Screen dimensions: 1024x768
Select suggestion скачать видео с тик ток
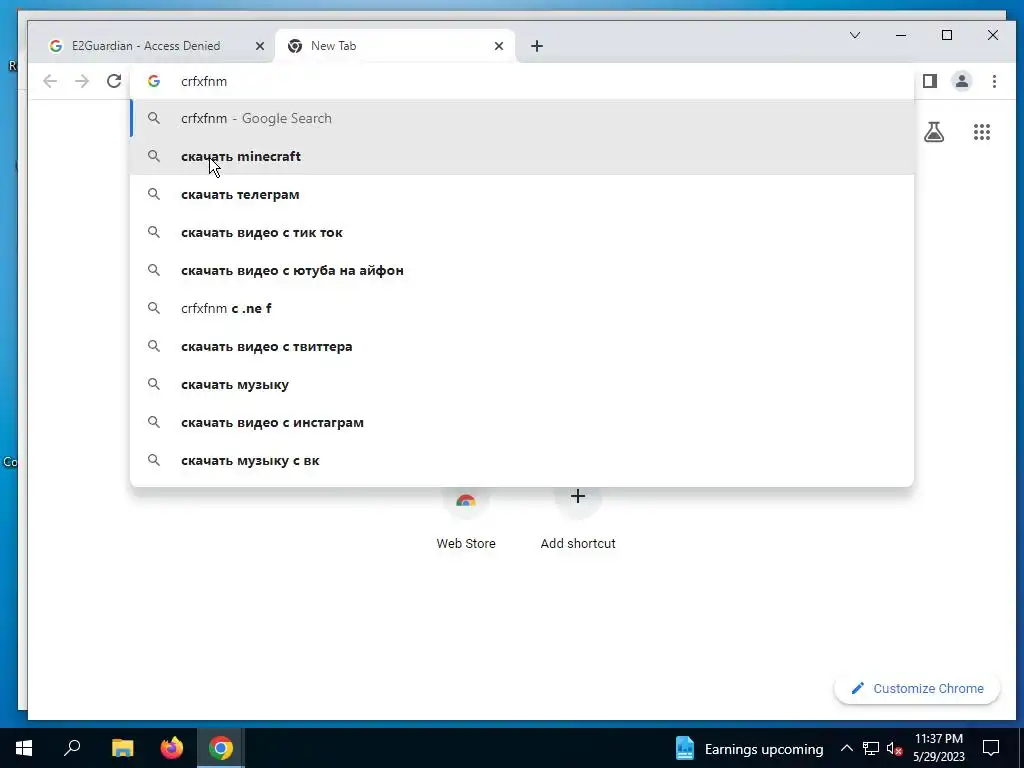[x=522, y=232]
